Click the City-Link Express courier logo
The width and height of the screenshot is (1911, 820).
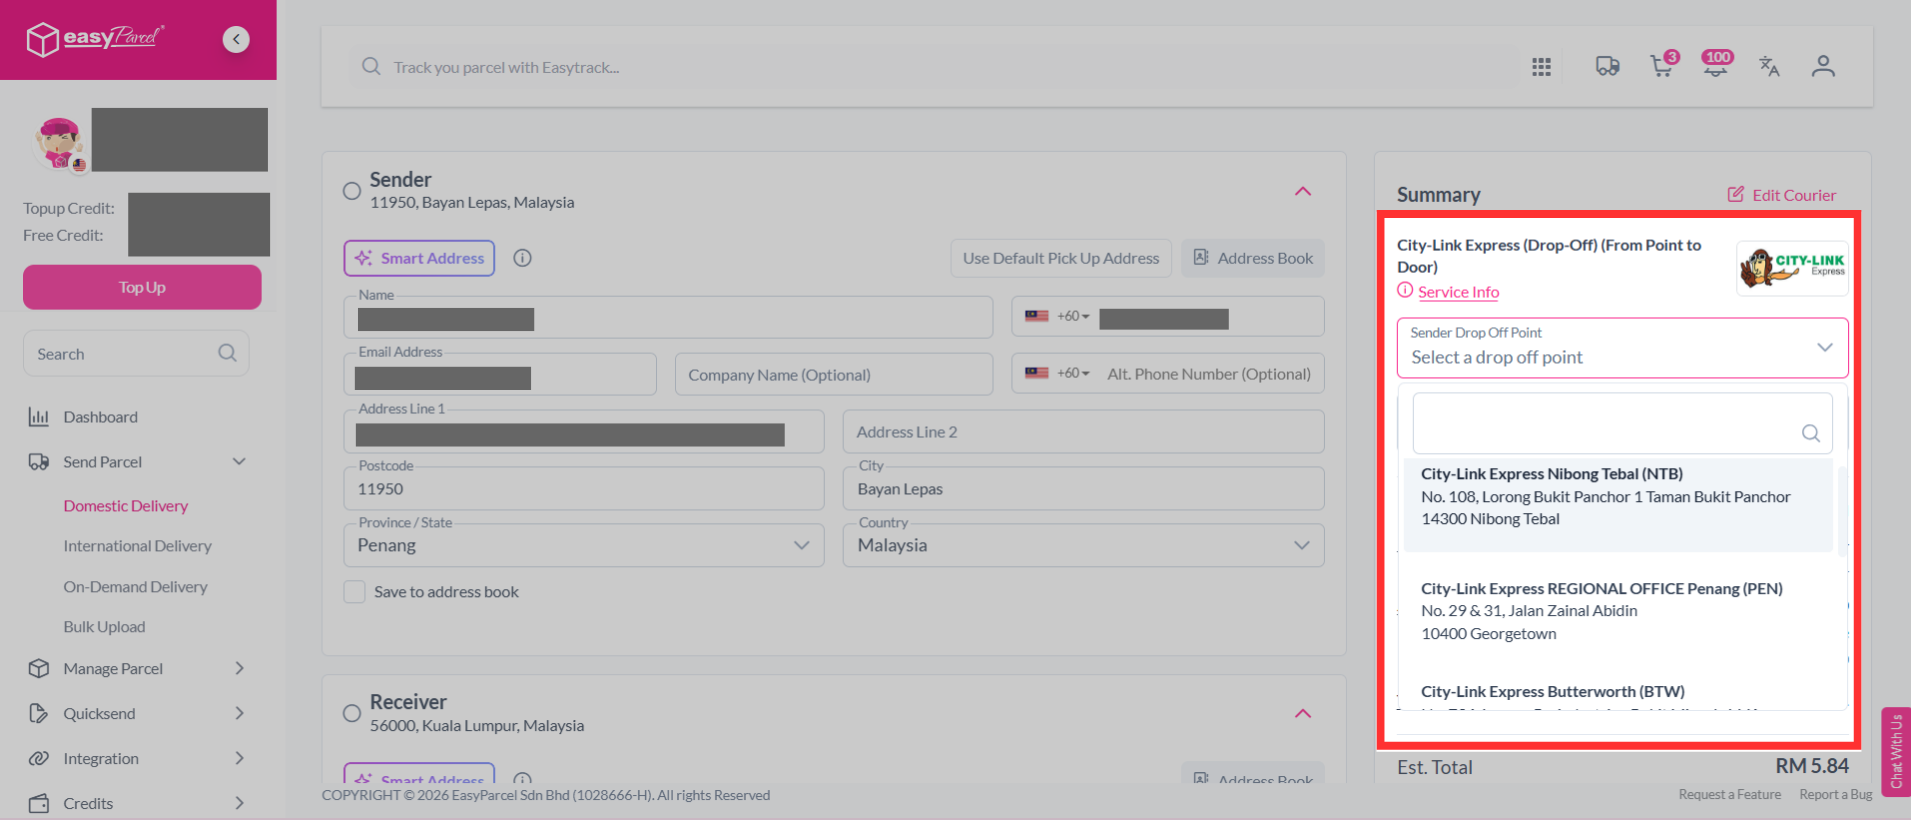pos(1792,268)
